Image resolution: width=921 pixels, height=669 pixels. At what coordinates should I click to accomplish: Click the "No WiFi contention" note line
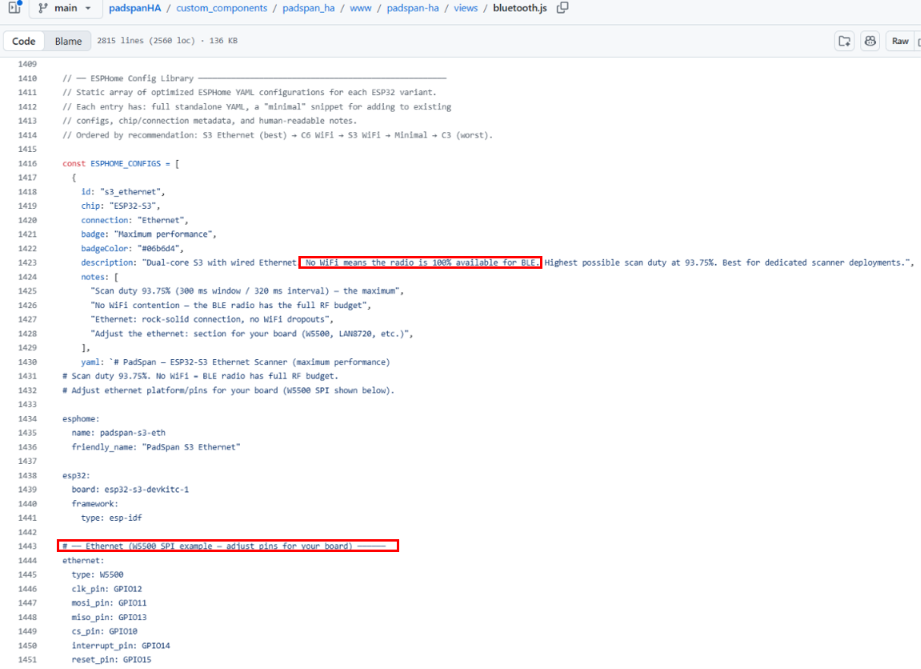(x=231, y=305)
